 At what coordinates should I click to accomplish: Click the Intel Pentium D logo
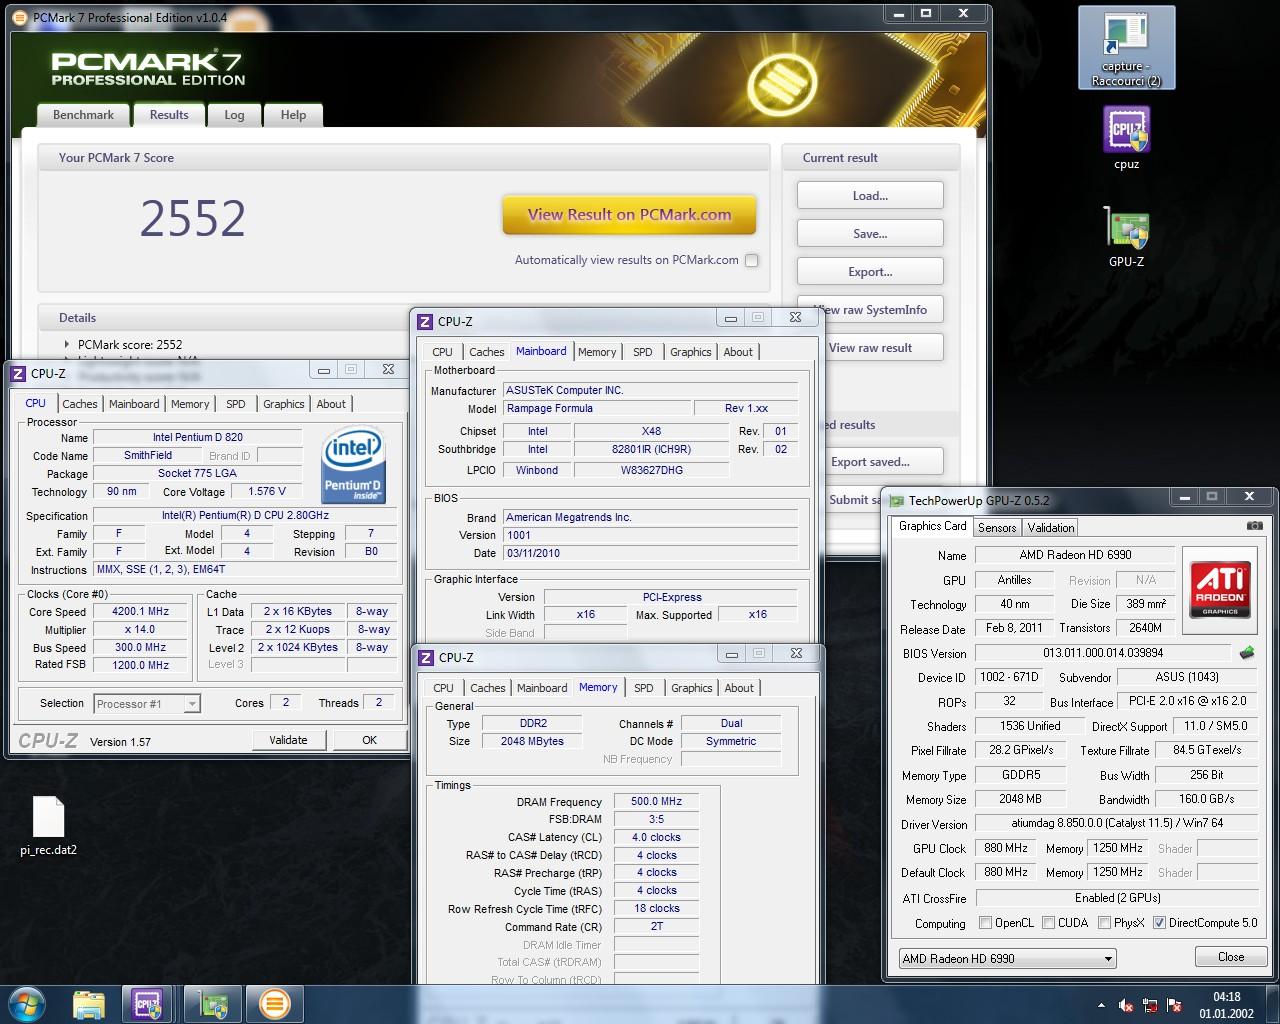[353, 465]
